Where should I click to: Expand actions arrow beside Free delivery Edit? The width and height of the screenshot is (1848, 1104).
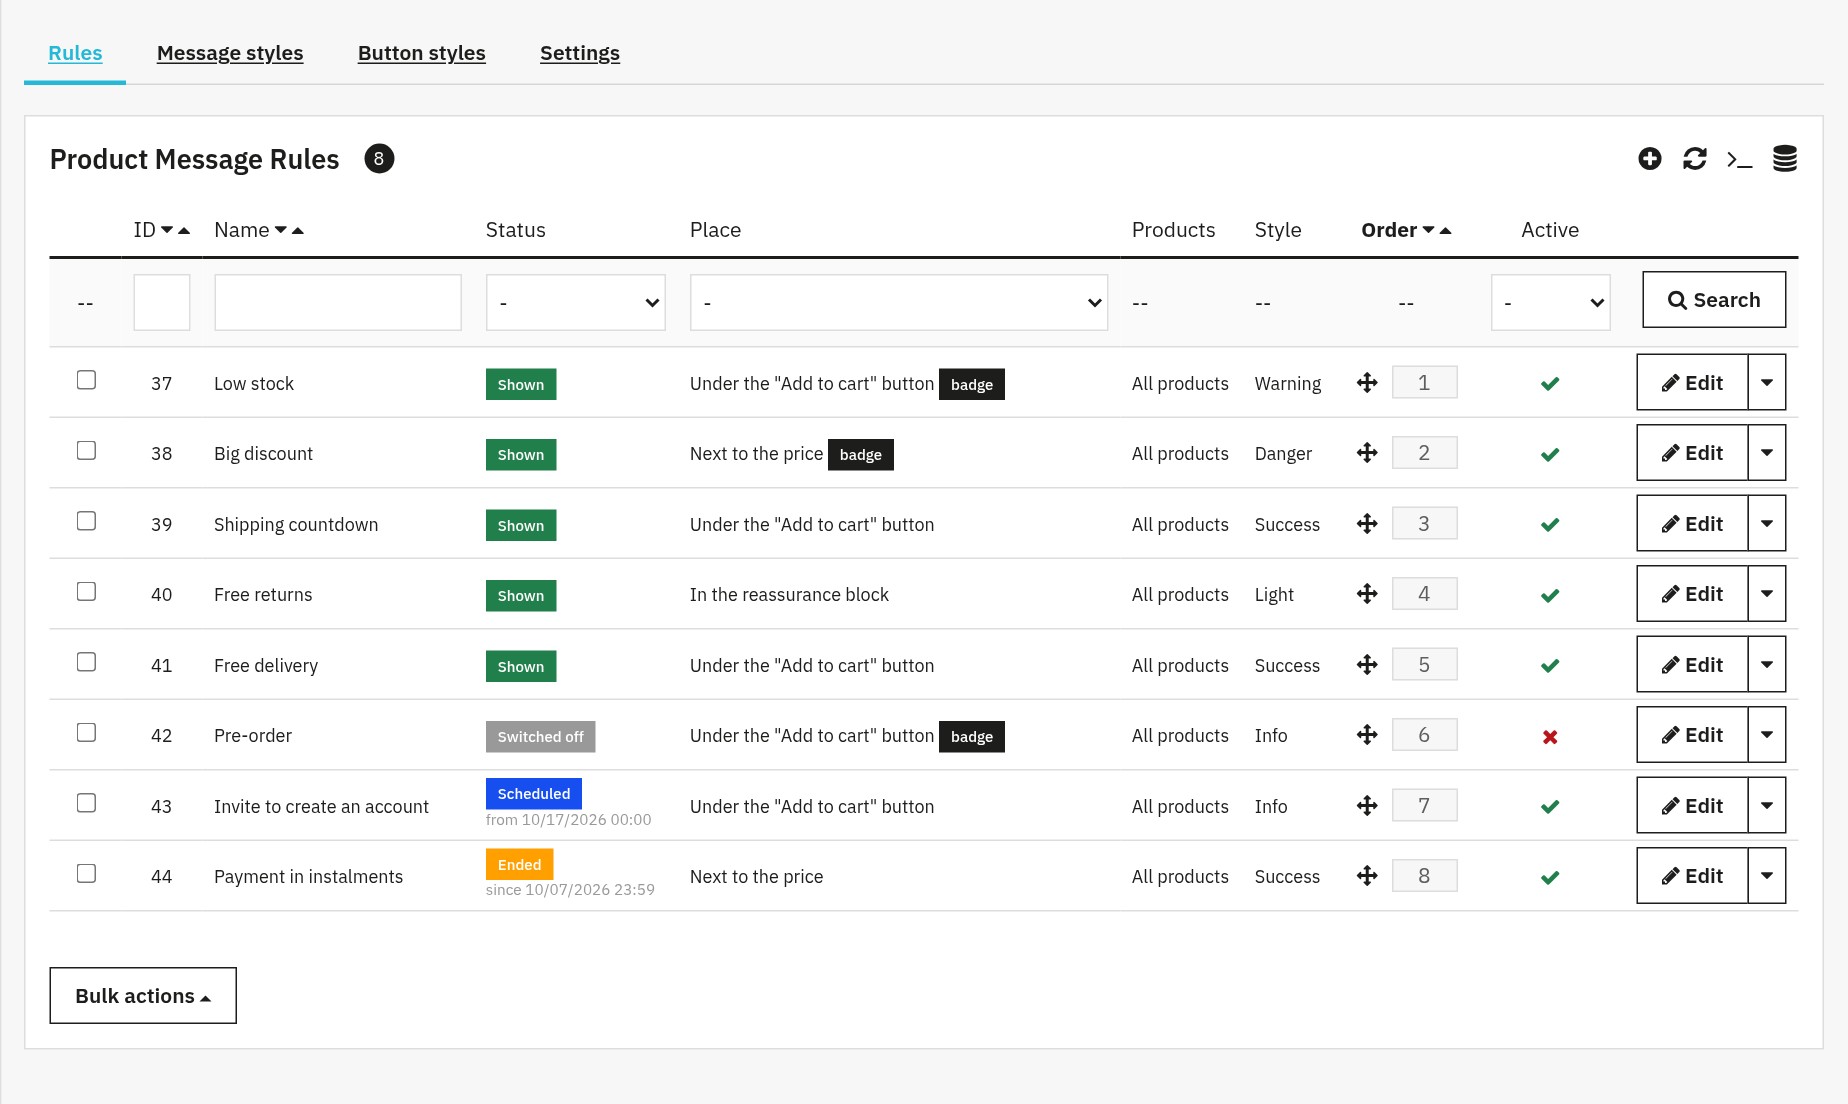[1767, 664]
